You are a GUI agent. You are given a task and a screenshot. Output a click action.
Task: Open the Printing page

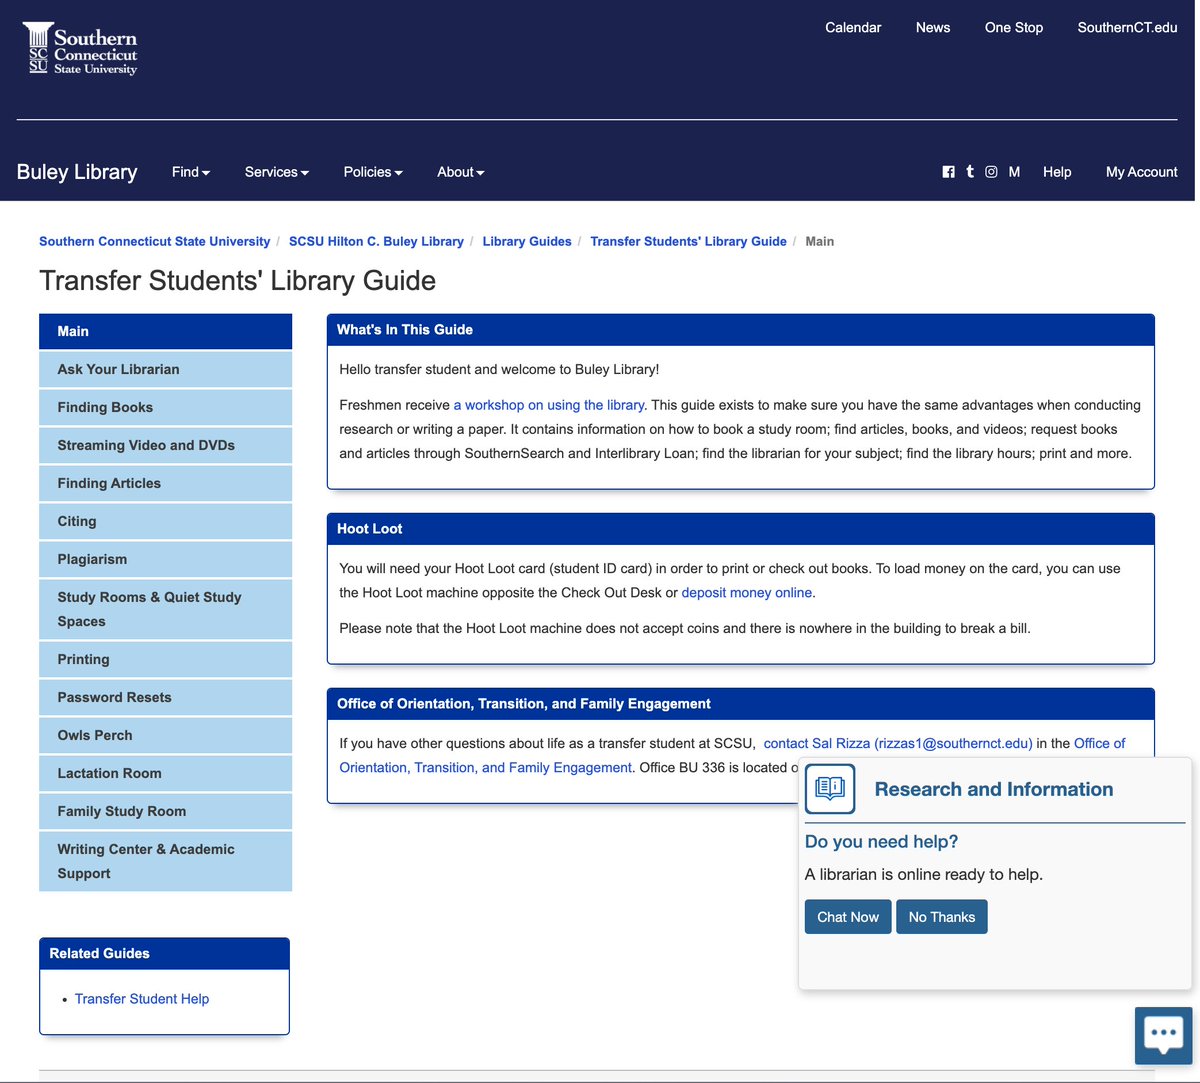click(165, 659)
